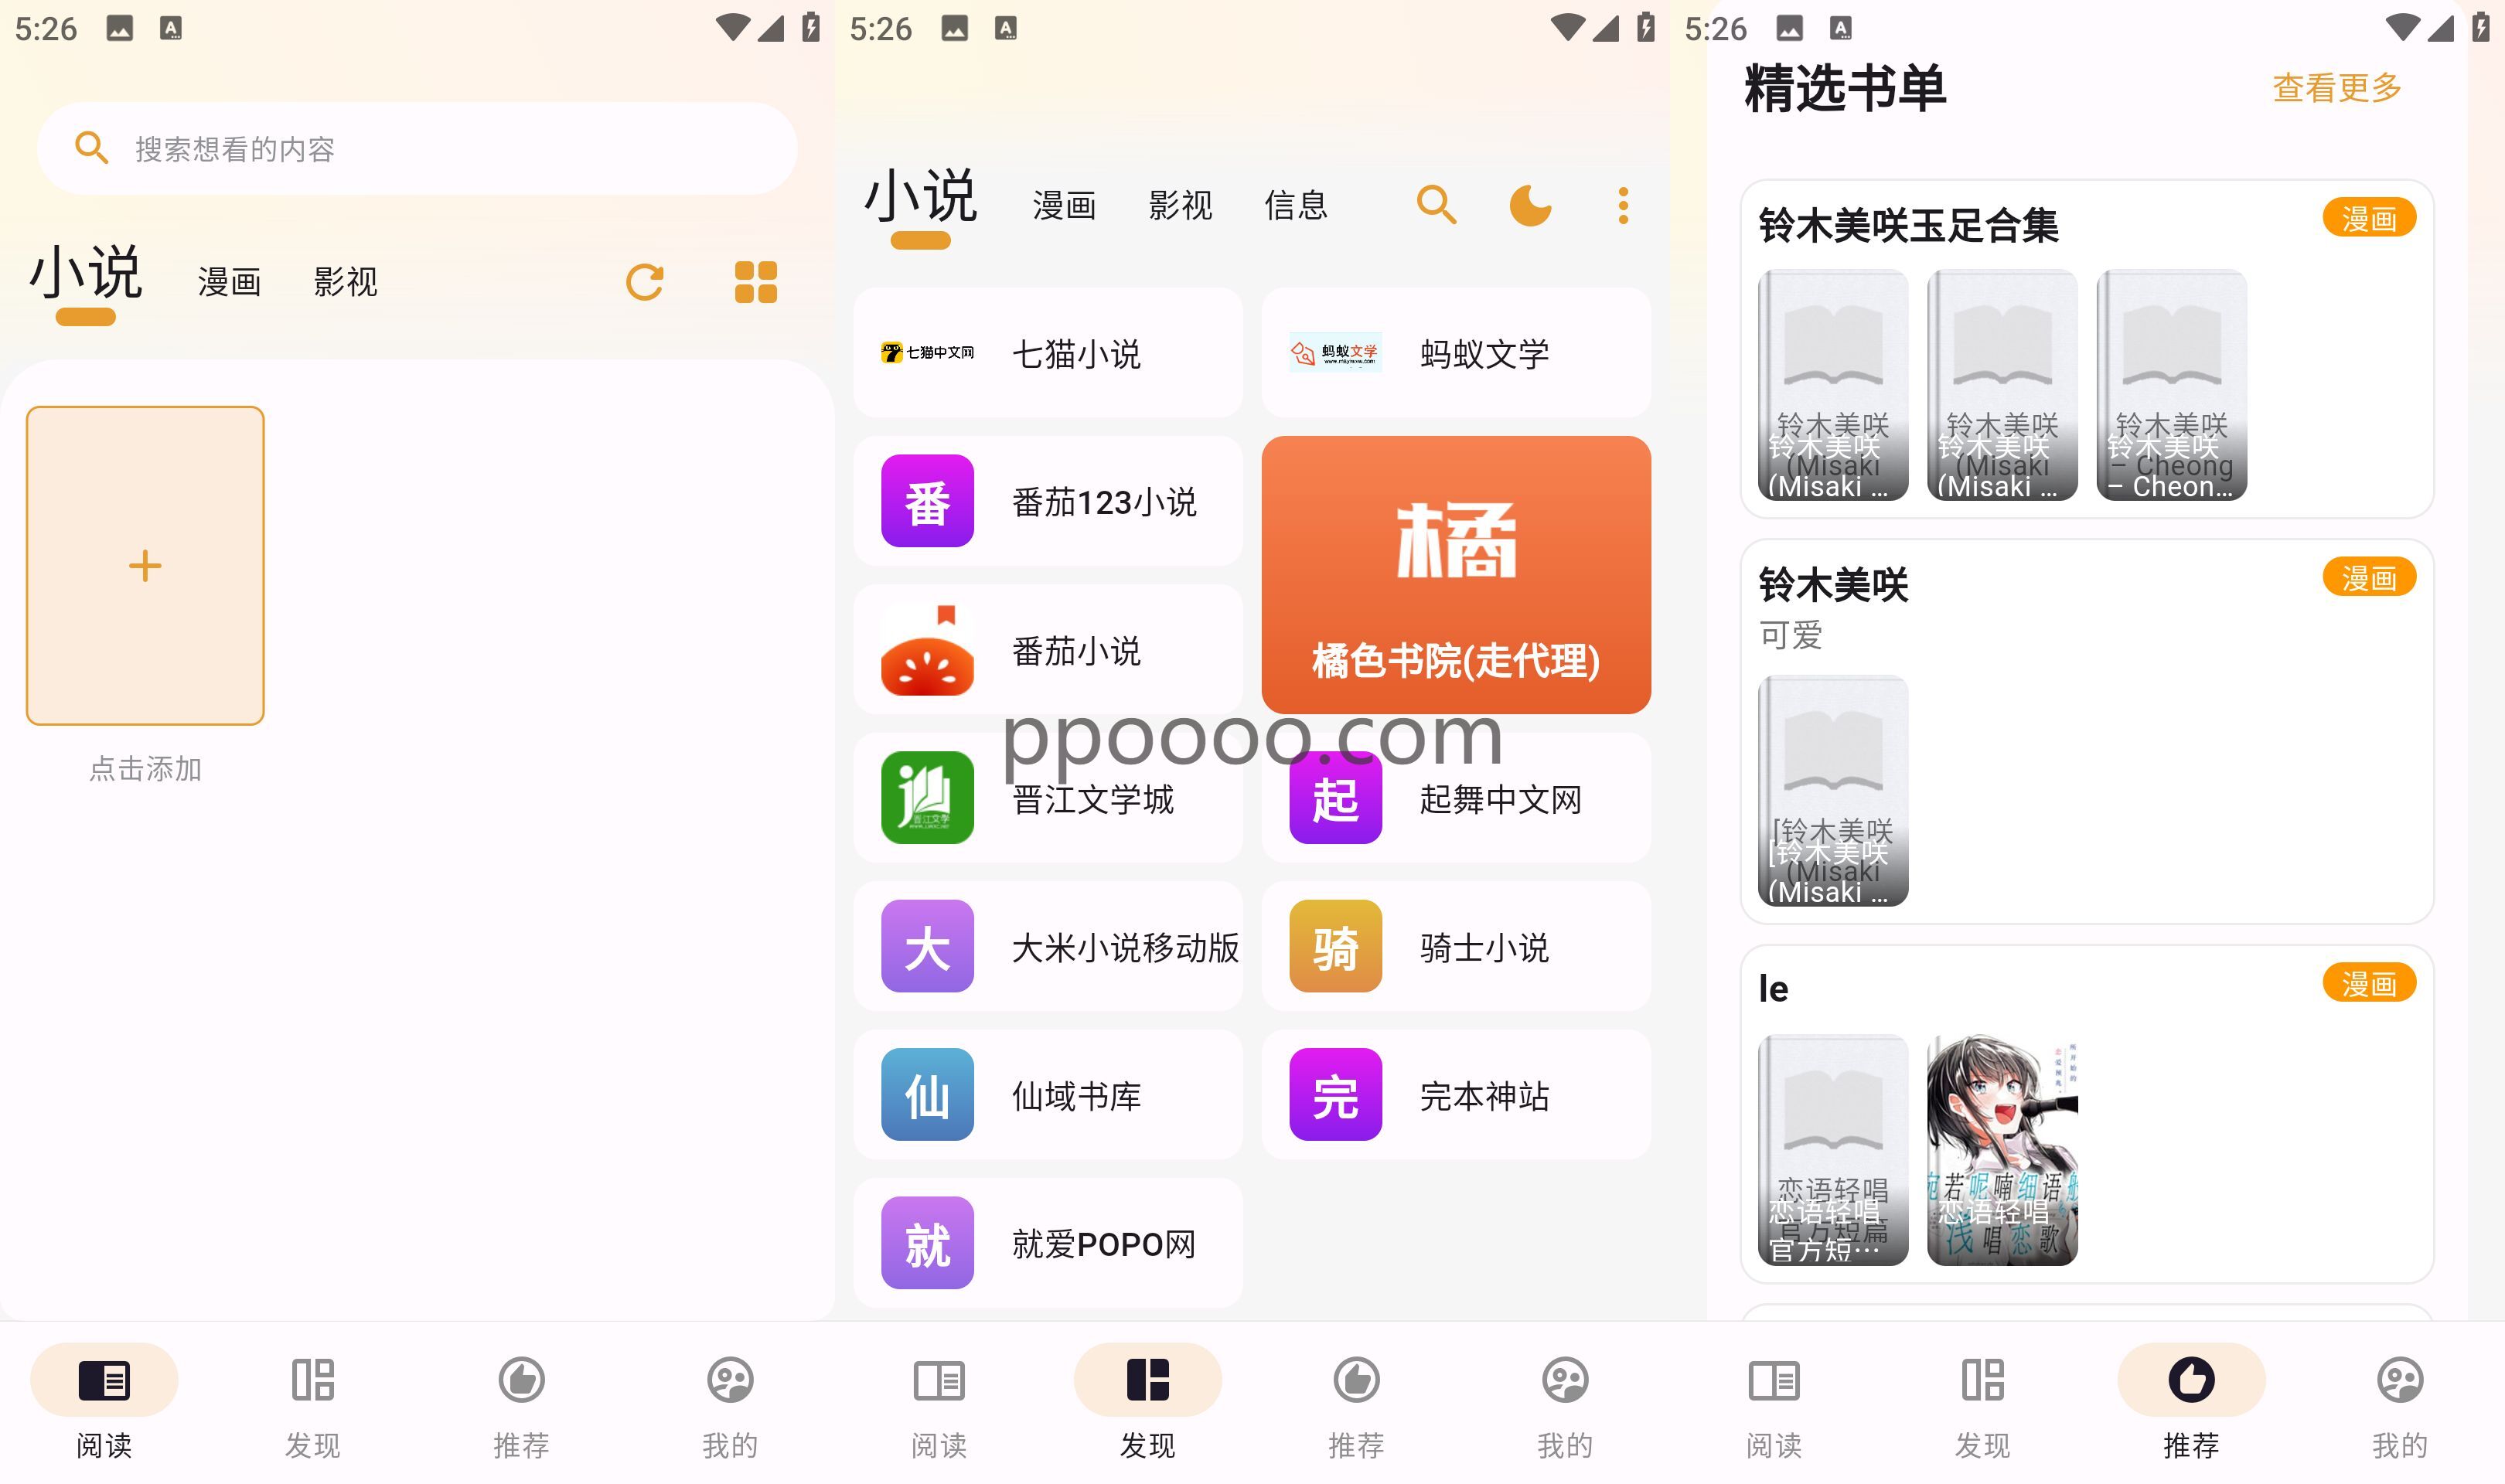Select the 漫画 tab on the discover screen

click(1064, 206)
